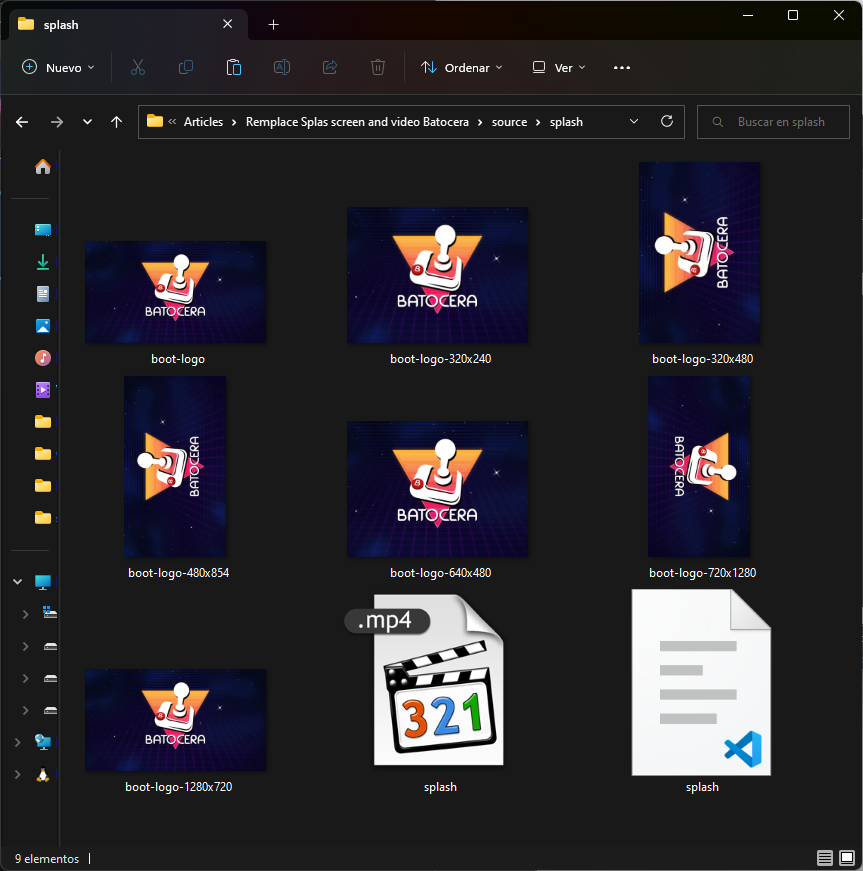Click the first yellow folder in sidebar
863x871 pixels.
pos(43,422)
